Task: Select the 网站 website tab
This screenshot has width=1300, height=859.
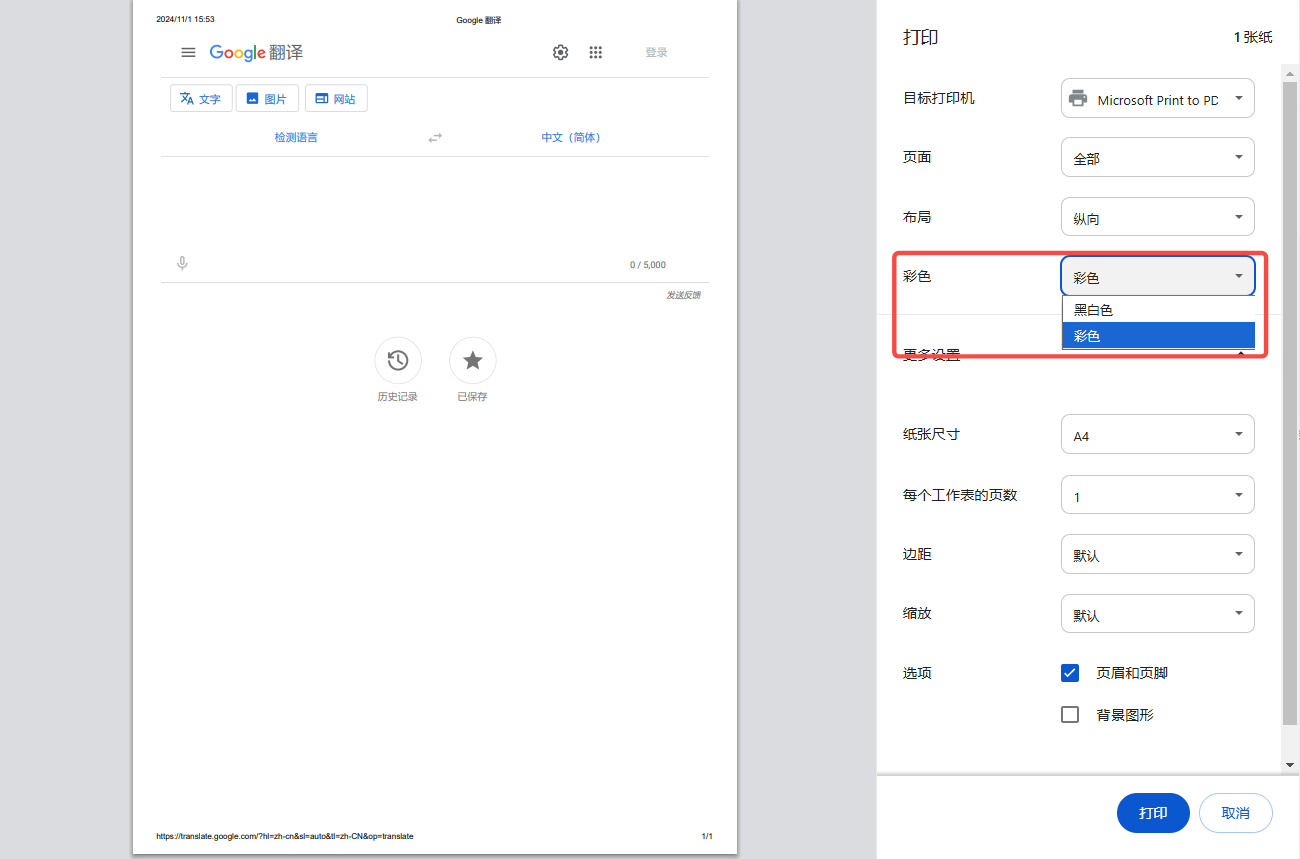Action: 336,98
